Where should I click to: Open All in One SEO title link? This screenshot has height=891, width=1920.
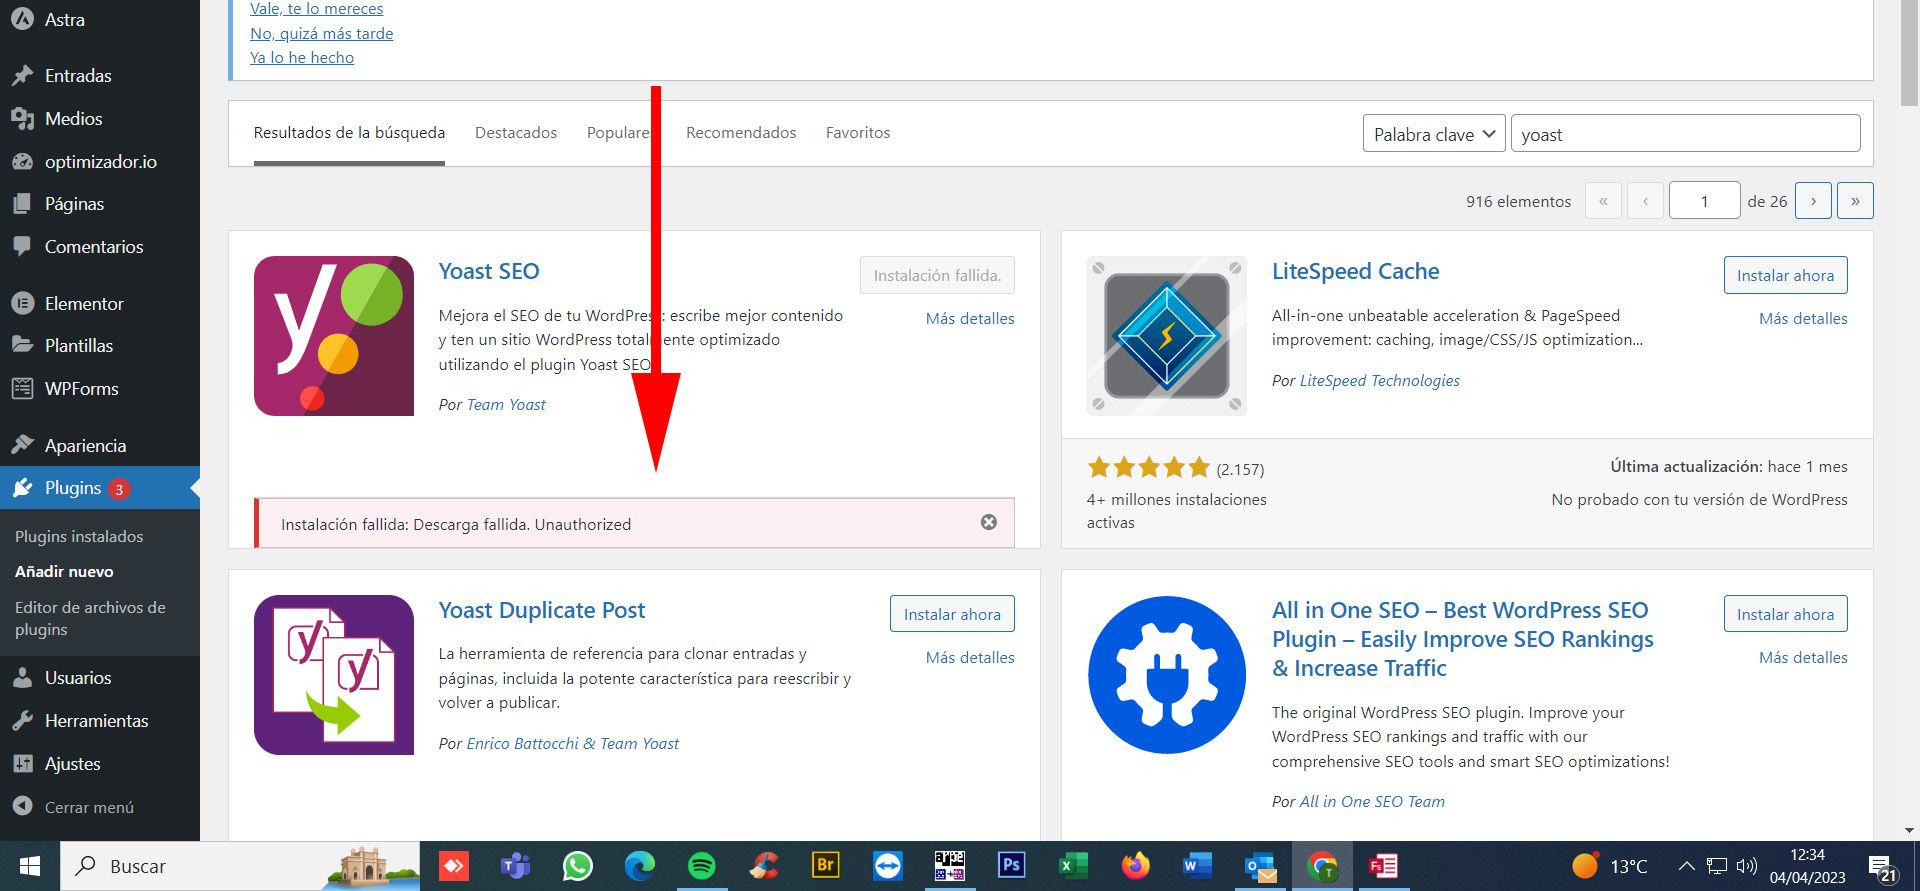click(x=1462, y=639)
